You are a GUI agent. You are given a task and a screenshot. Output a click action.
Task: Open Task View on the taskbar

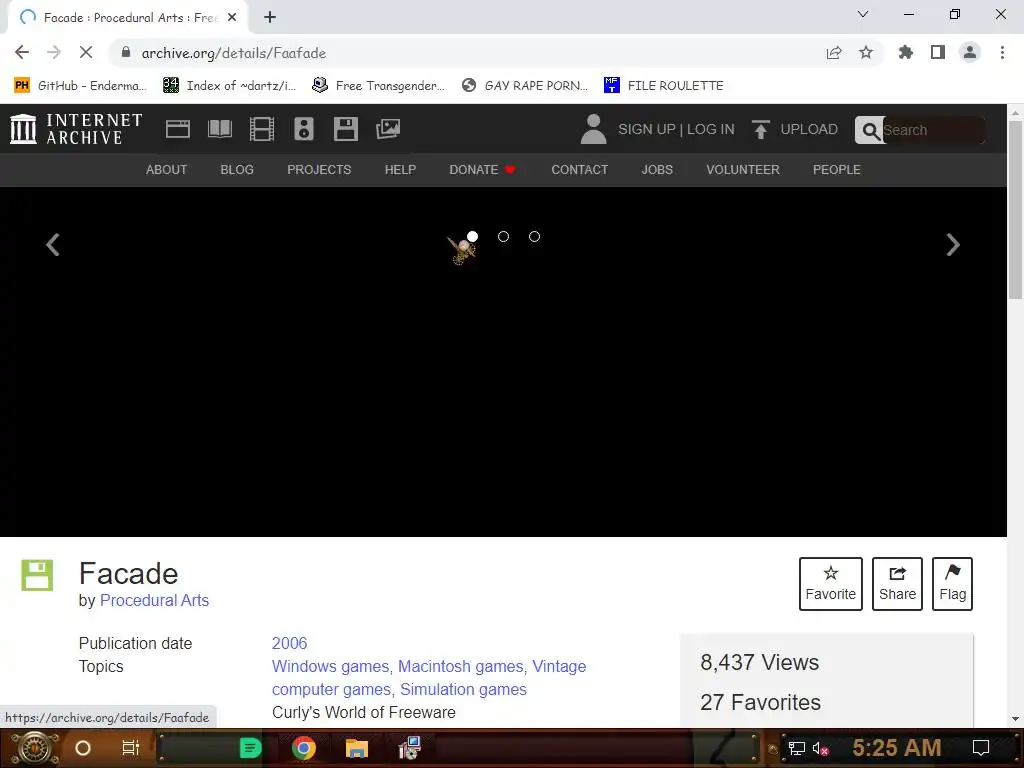131,748
